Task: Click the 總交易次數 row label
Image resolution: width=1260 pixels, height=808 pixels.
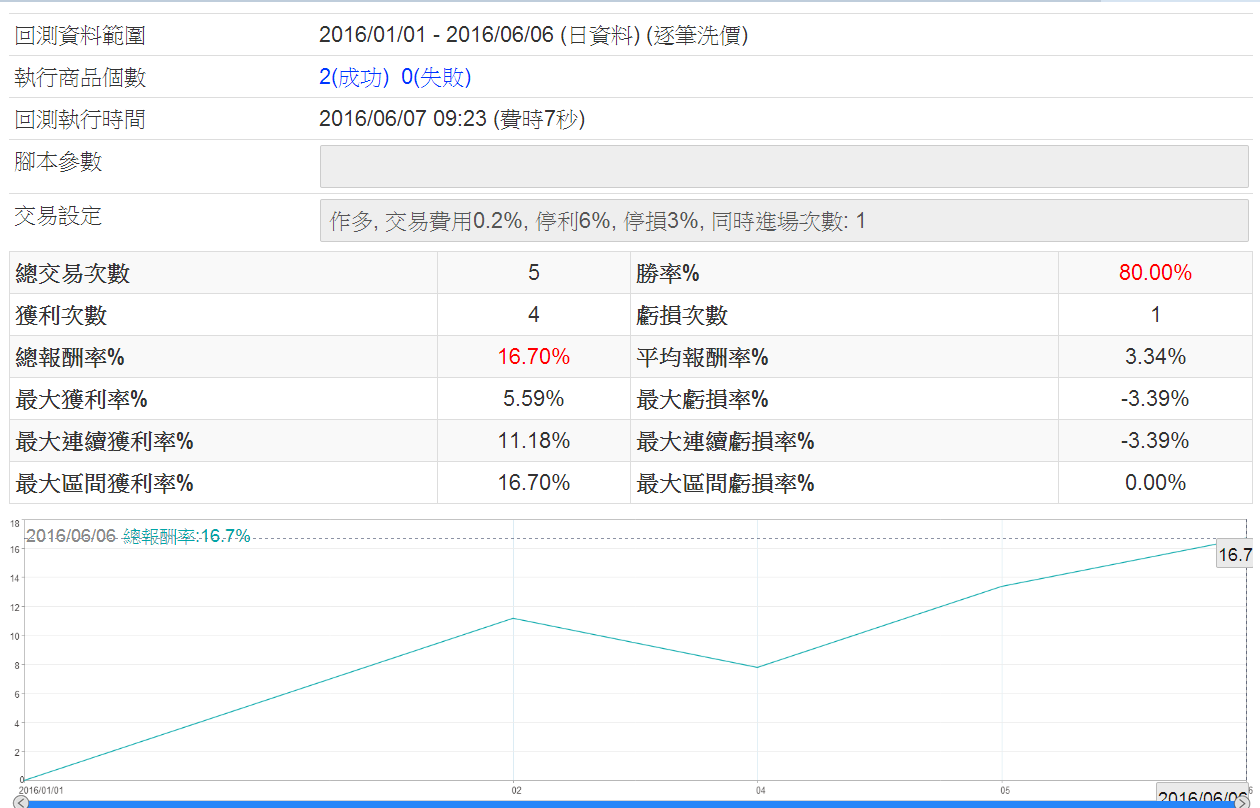Action: pyautogui.click(x=72, y=273)
